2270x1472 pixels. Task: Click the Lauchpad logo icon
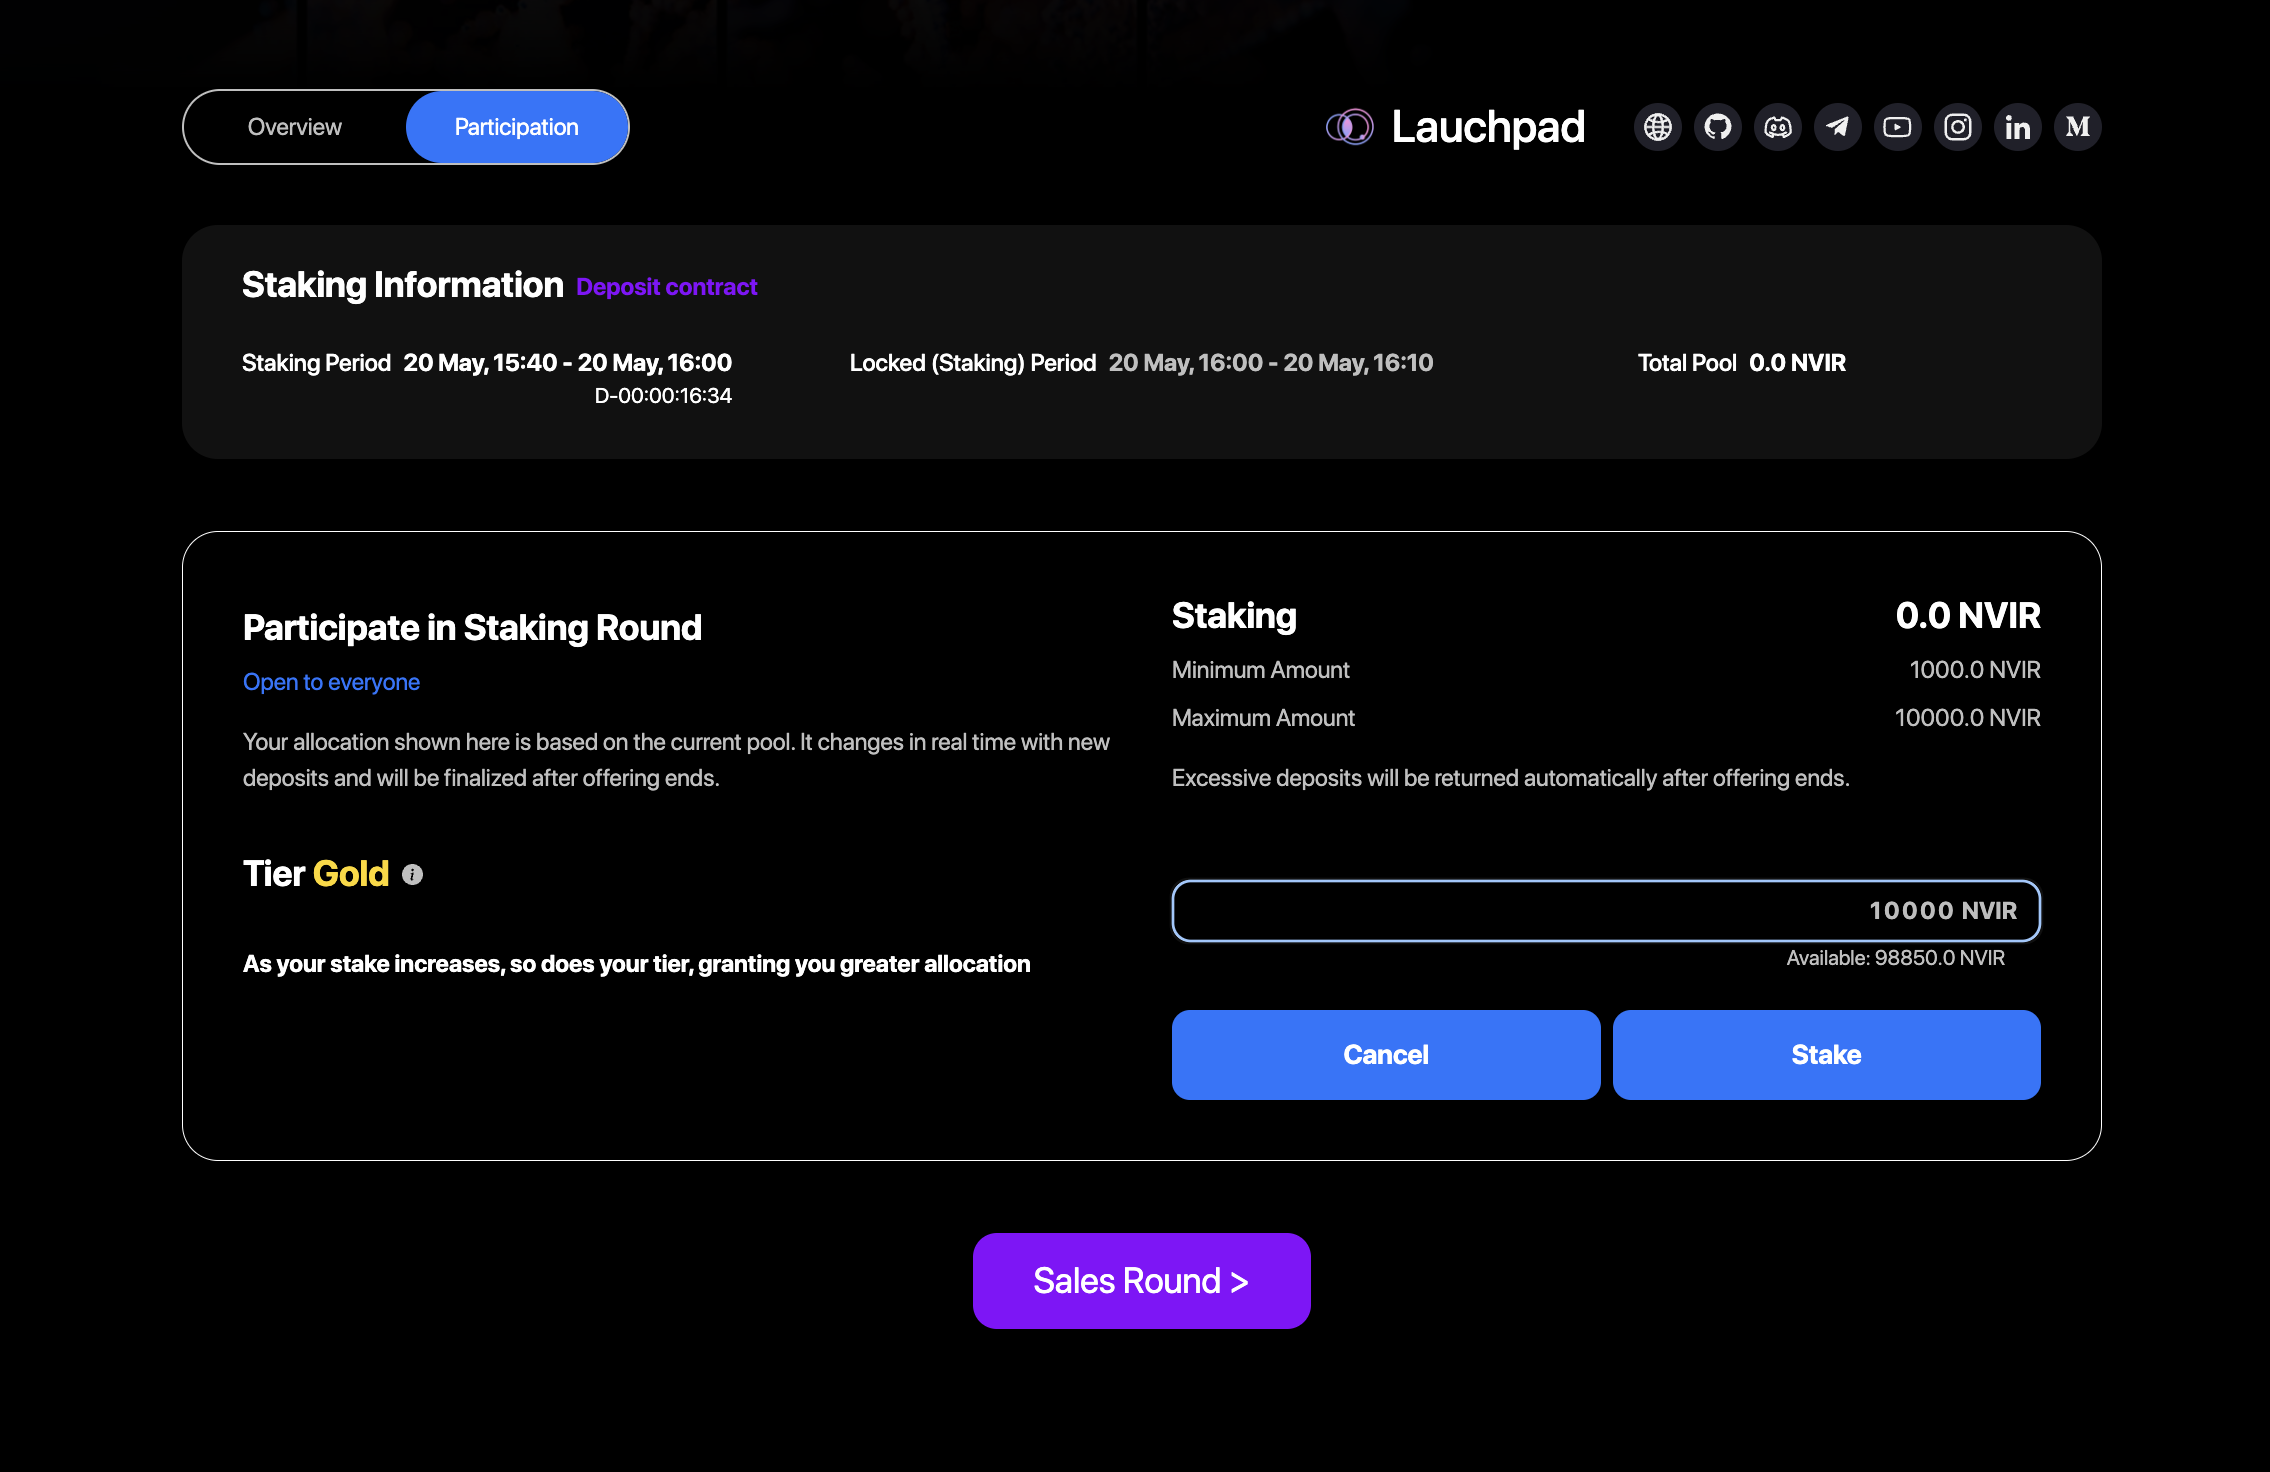1350,127
